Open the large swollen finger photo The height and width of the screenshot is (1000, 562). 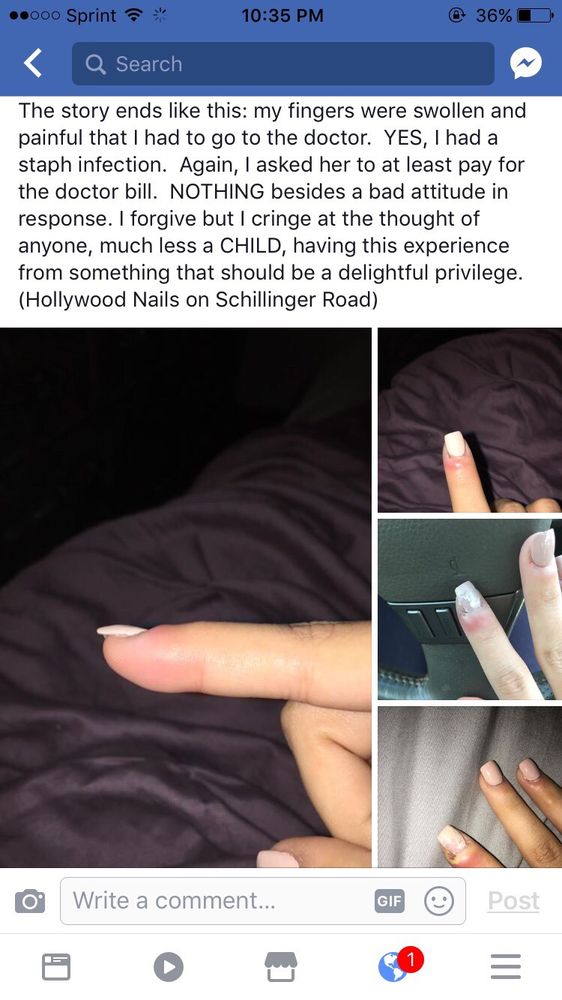[185, 598]
